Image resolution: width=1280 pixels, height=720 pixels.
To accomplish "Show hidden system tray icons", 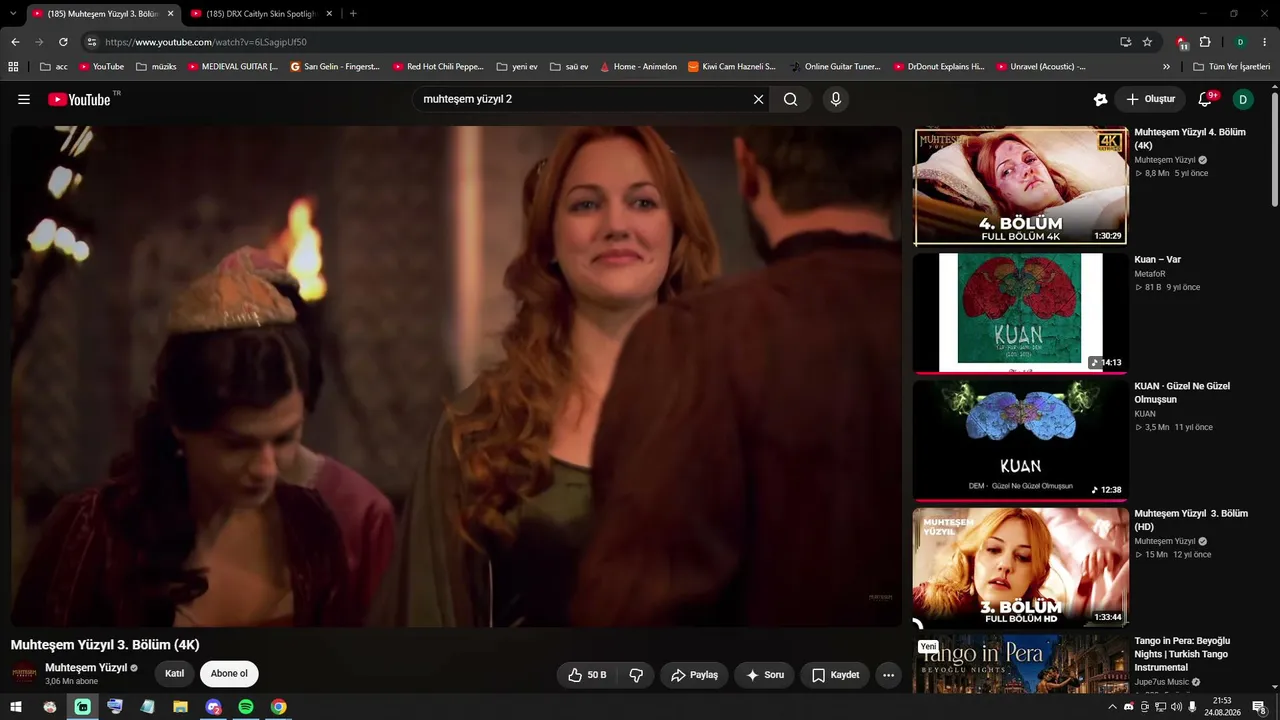I will [x=1112, y=707].
